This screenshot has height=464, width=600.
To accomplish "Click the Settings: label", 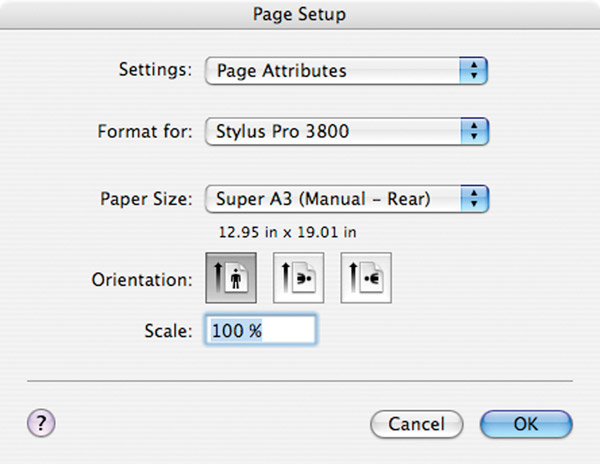I will pos(155,70).
